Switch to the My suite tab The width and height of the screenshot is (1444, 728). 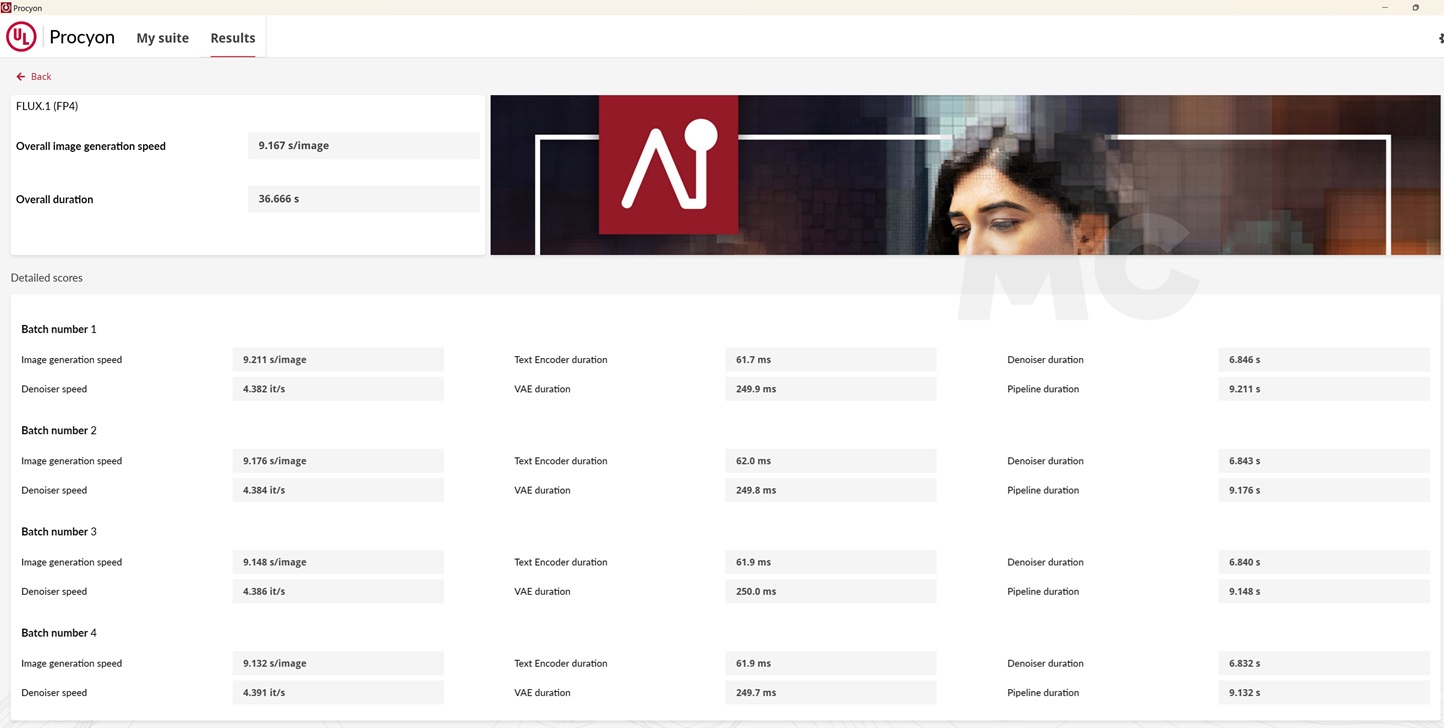coord(162,38)
